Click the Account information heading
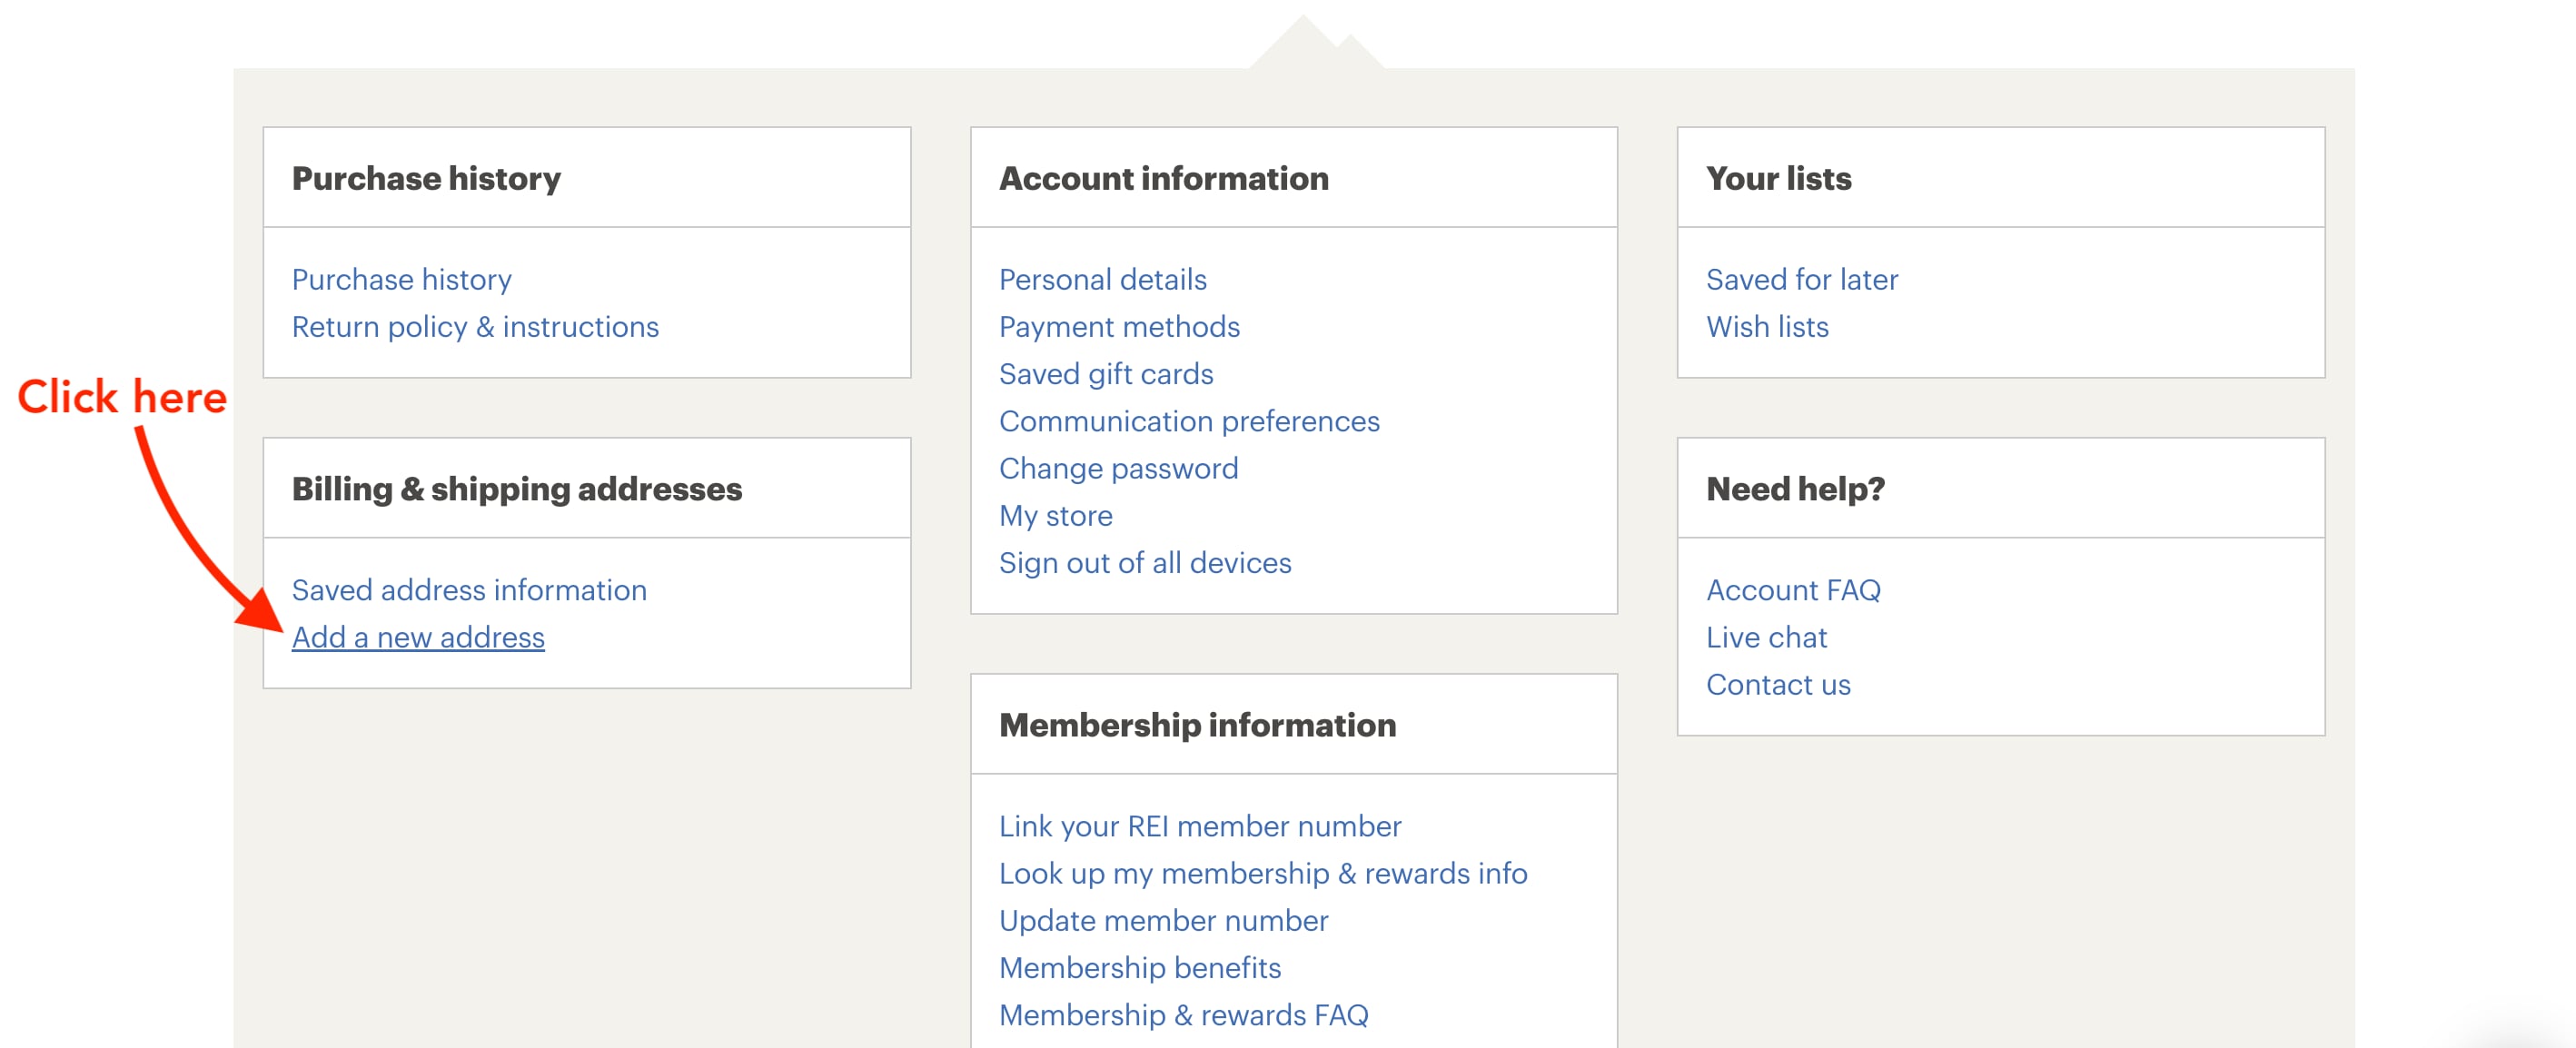The image size is (2576, 1048). [1164, 178]
